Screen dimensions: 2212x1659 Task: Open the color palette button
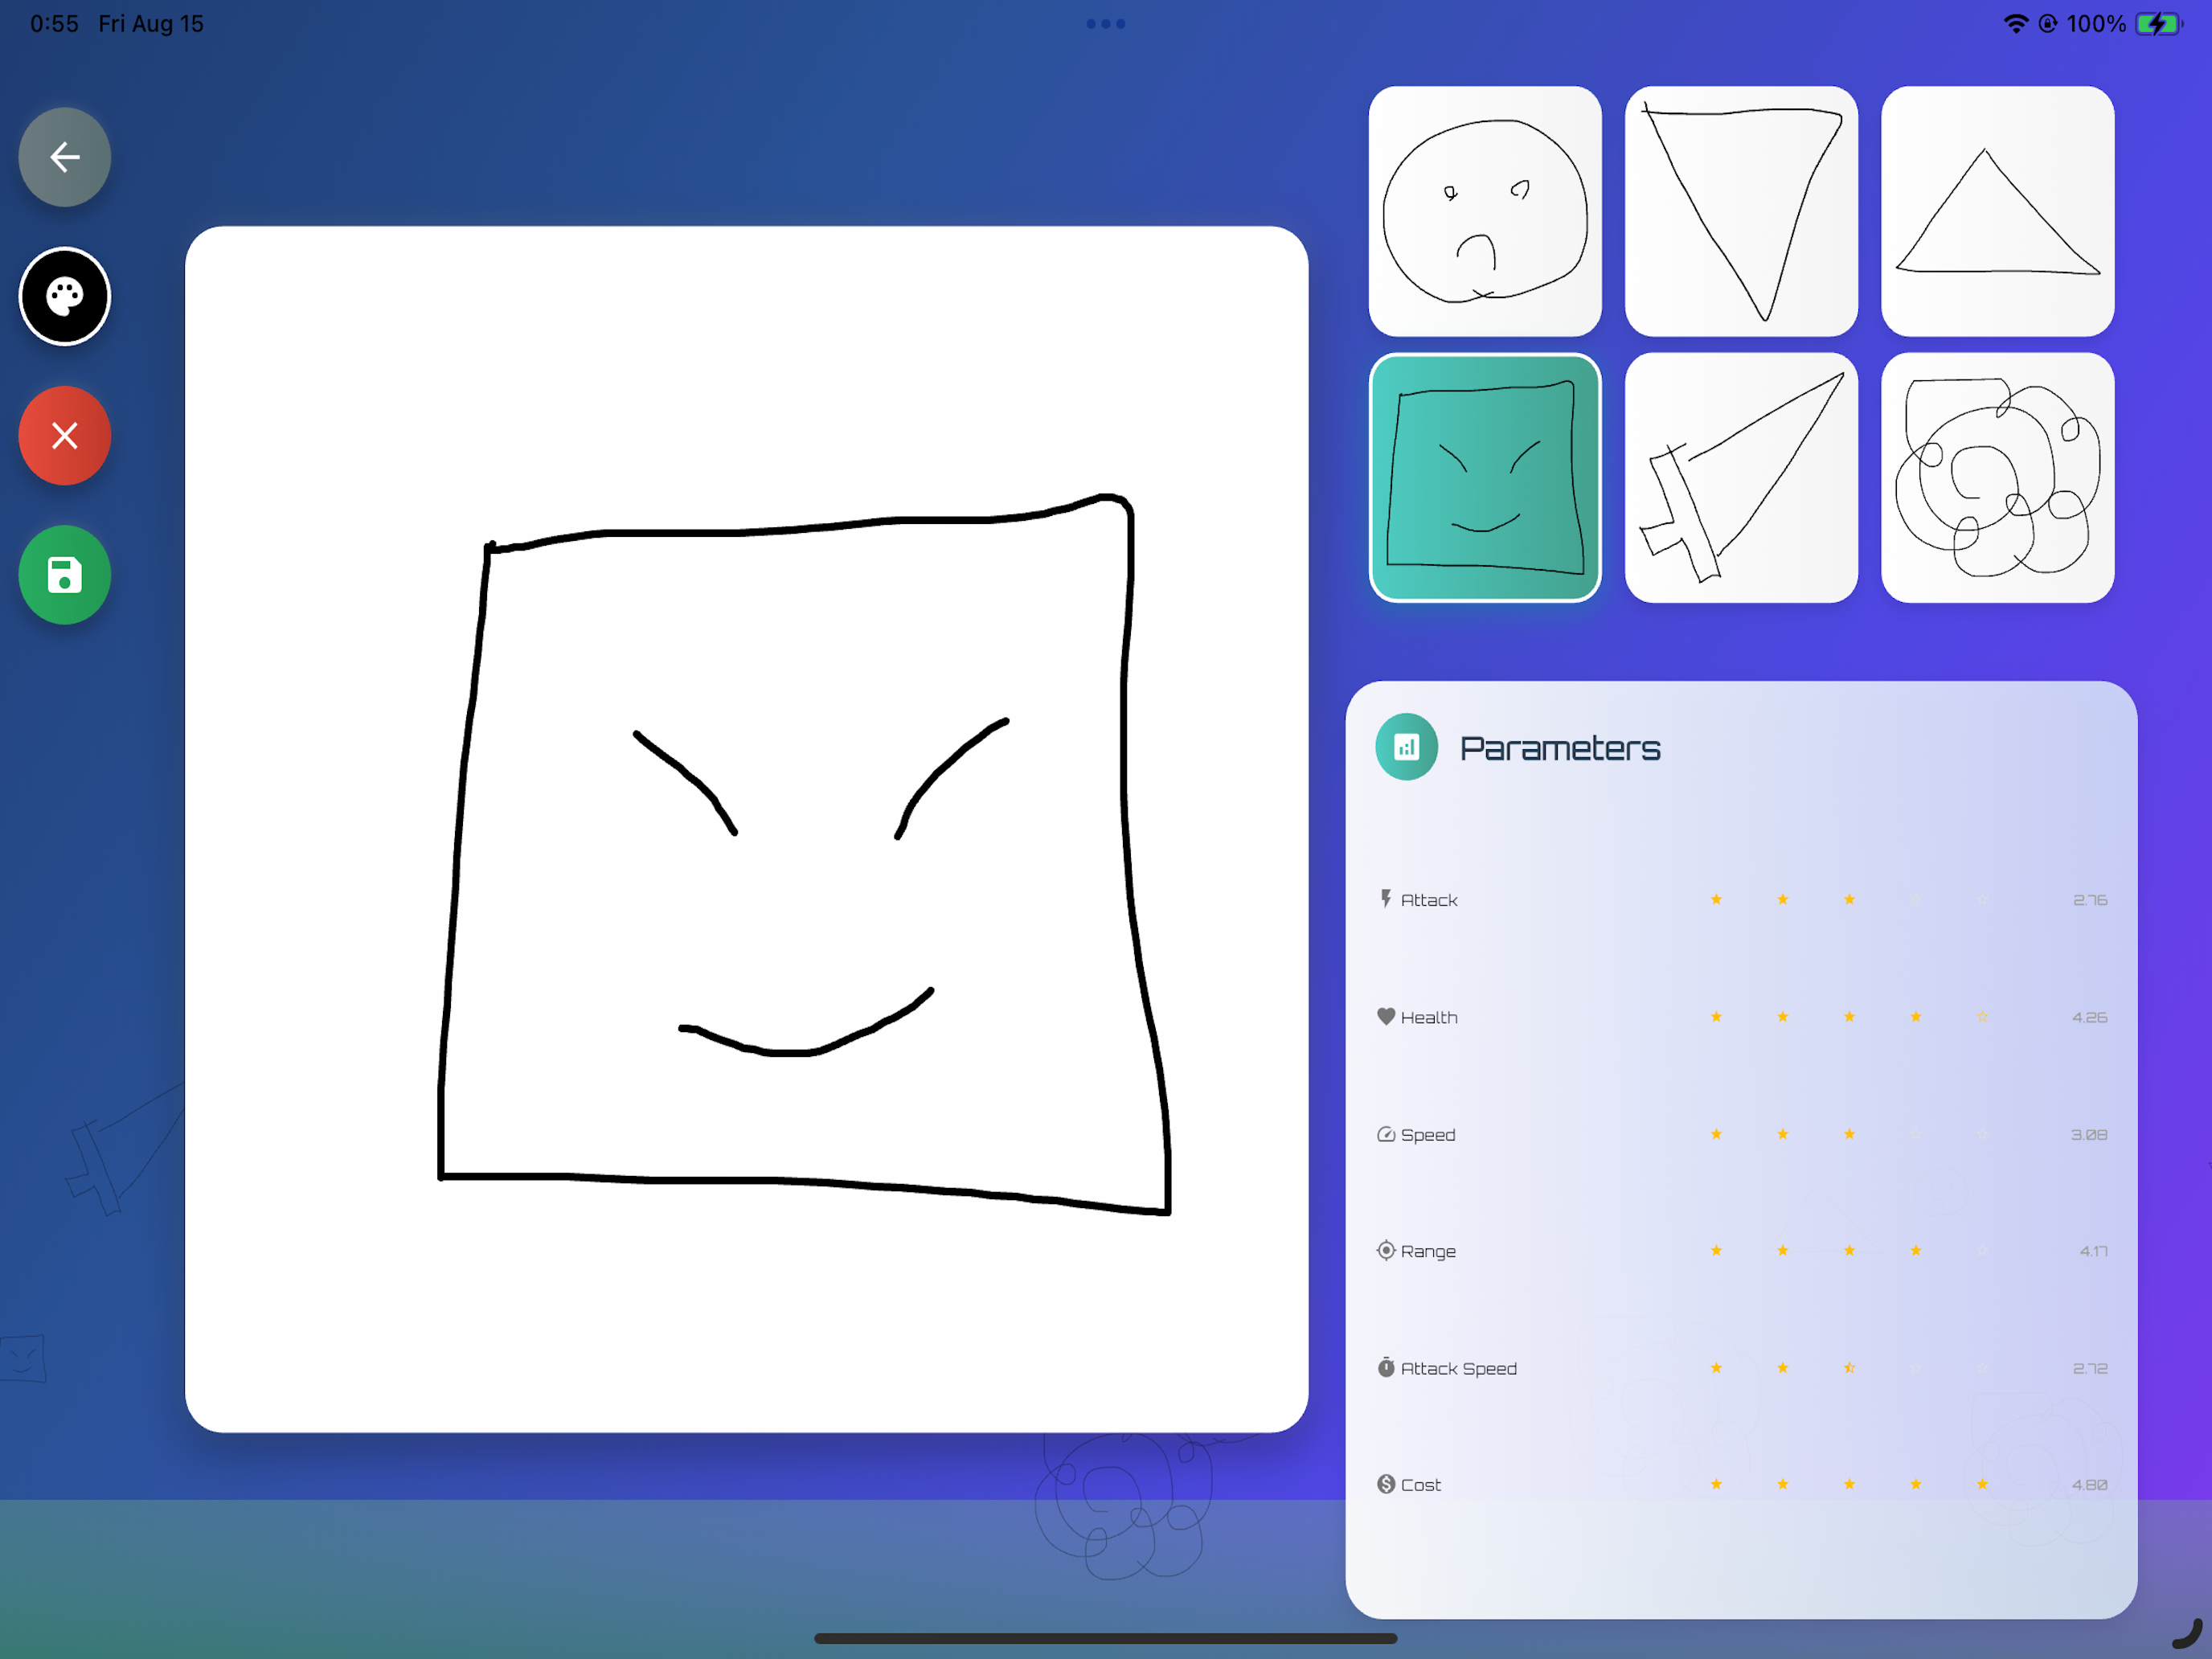[65, 296]
